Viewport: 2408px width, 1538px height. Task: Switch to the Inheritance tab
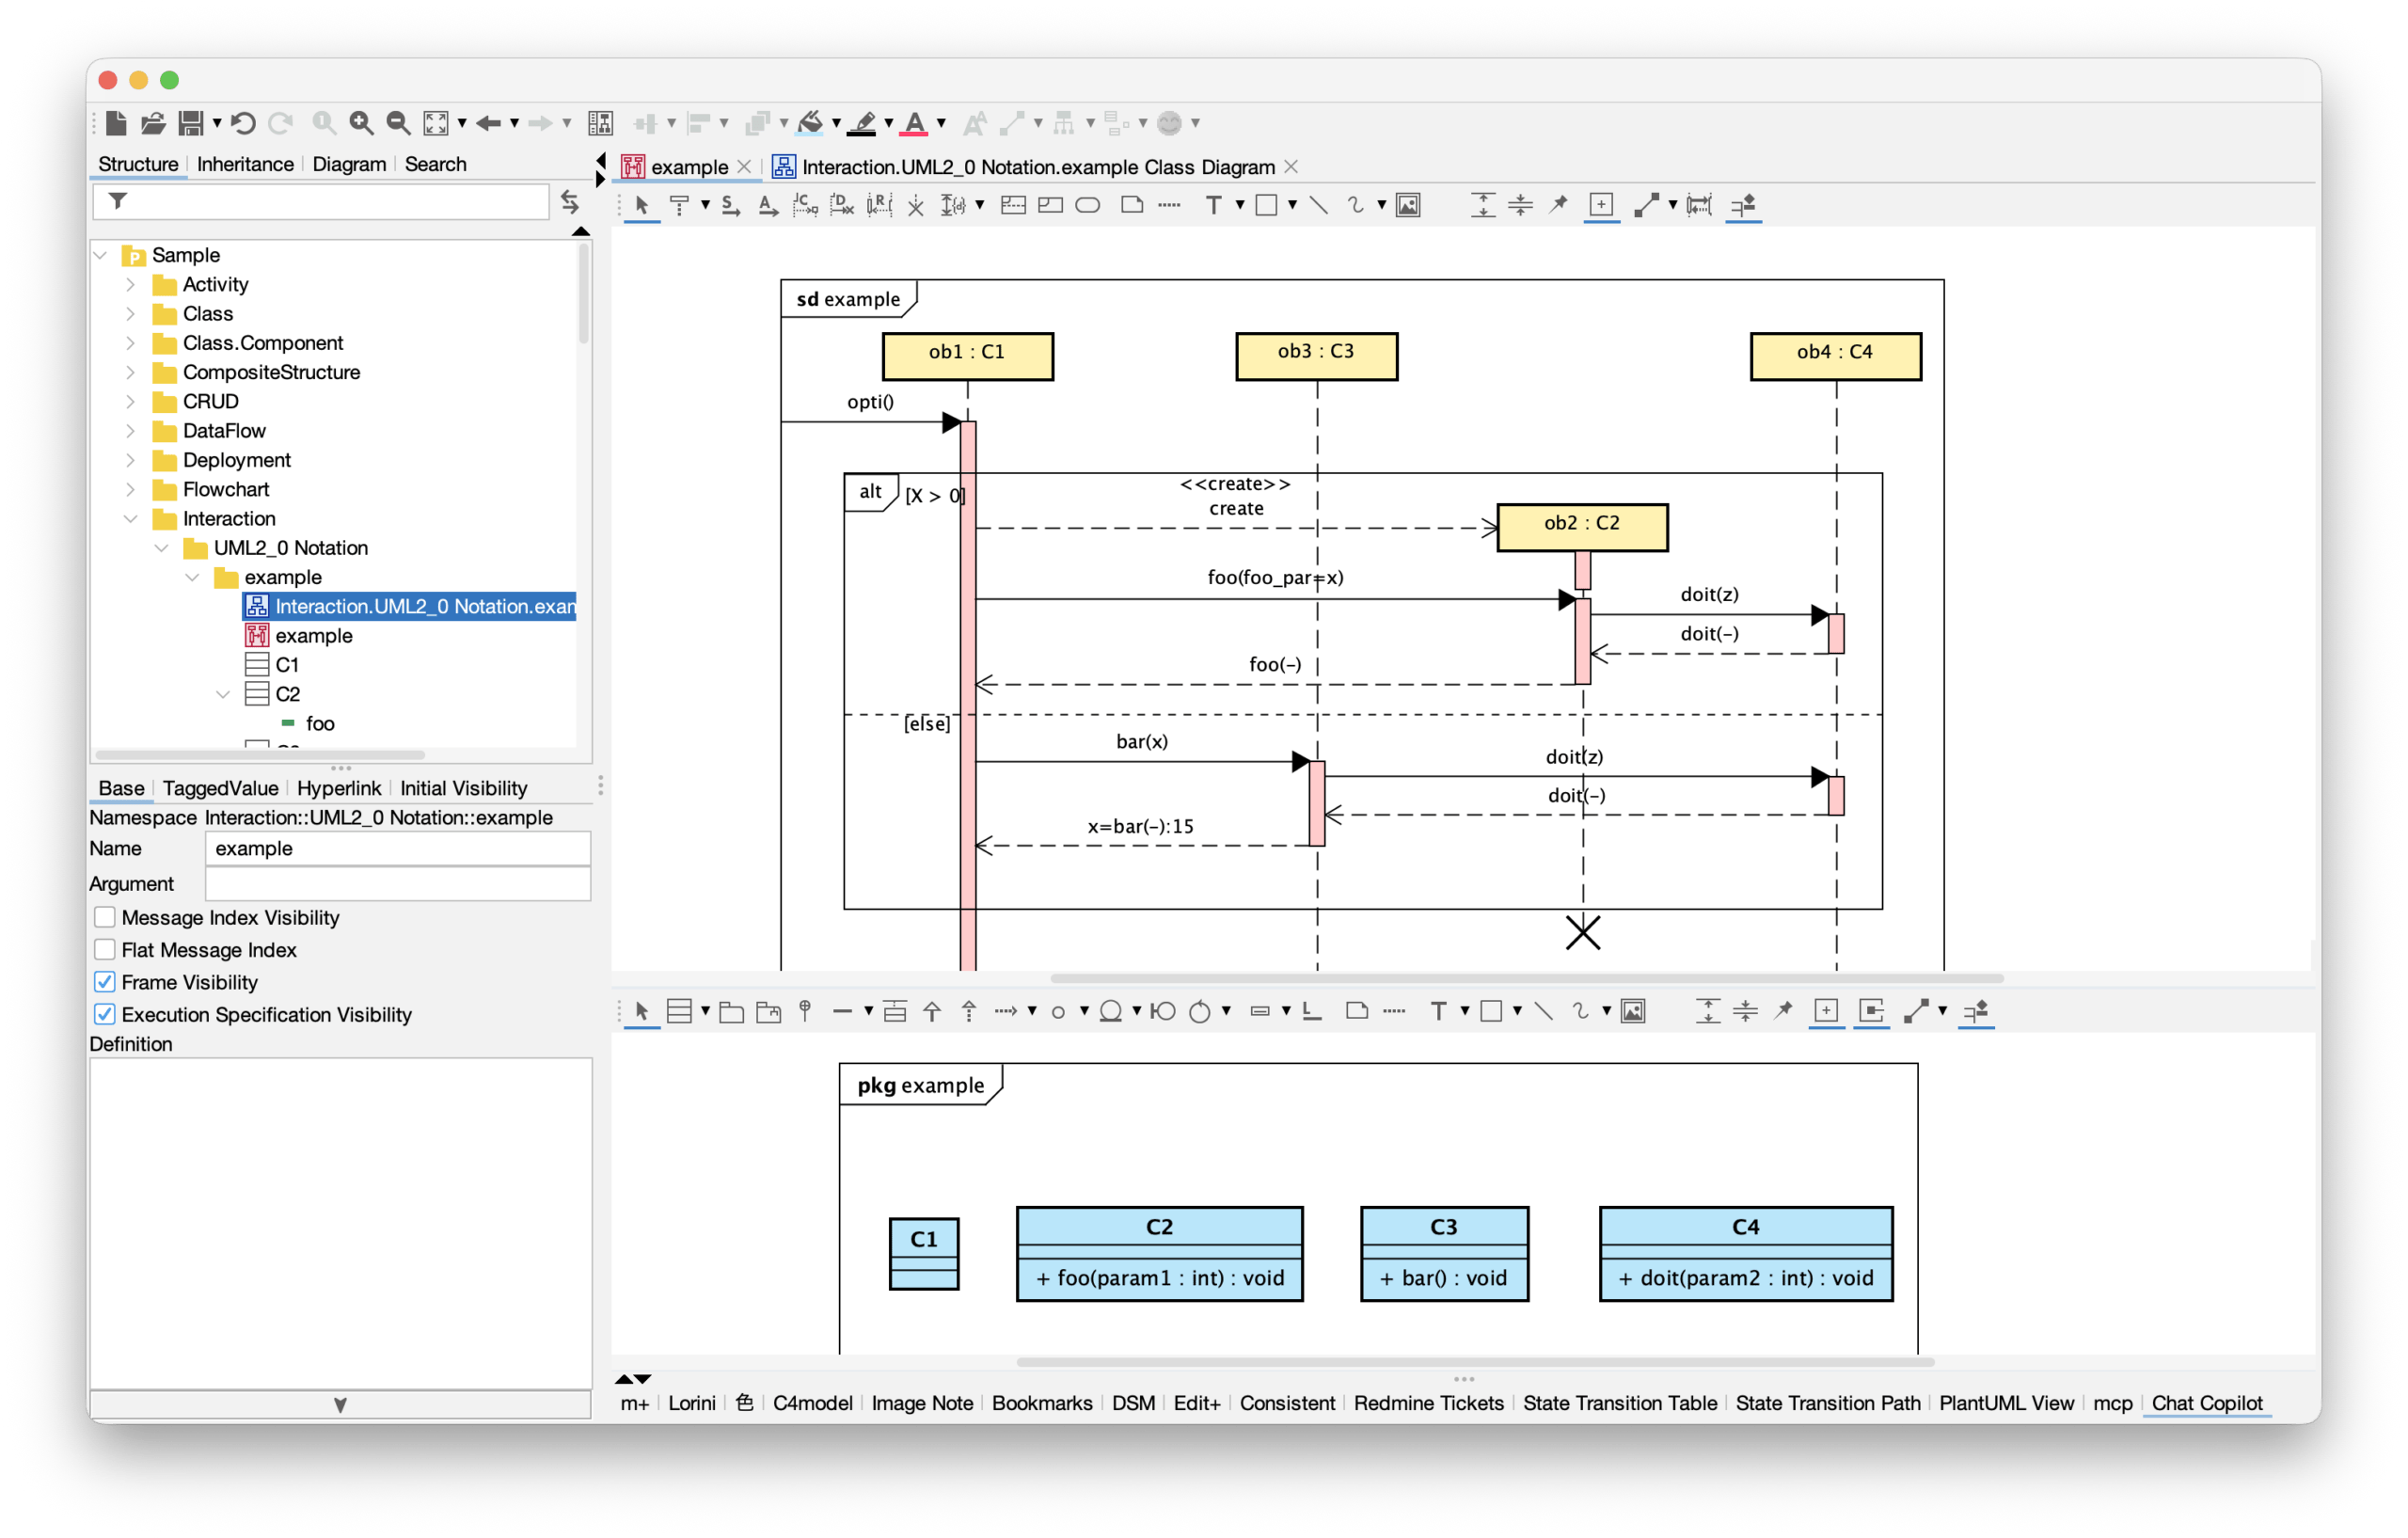[243, 164]
